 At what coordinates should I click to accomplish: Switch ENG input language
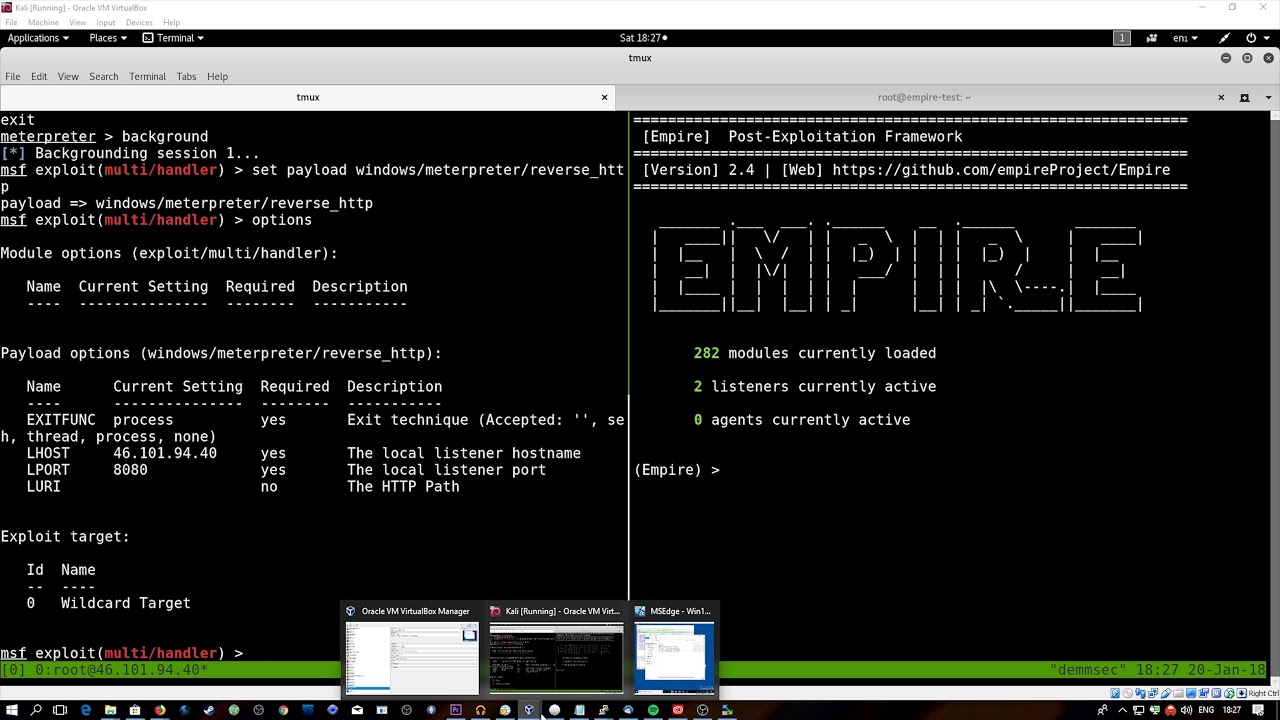[1206, 710]
